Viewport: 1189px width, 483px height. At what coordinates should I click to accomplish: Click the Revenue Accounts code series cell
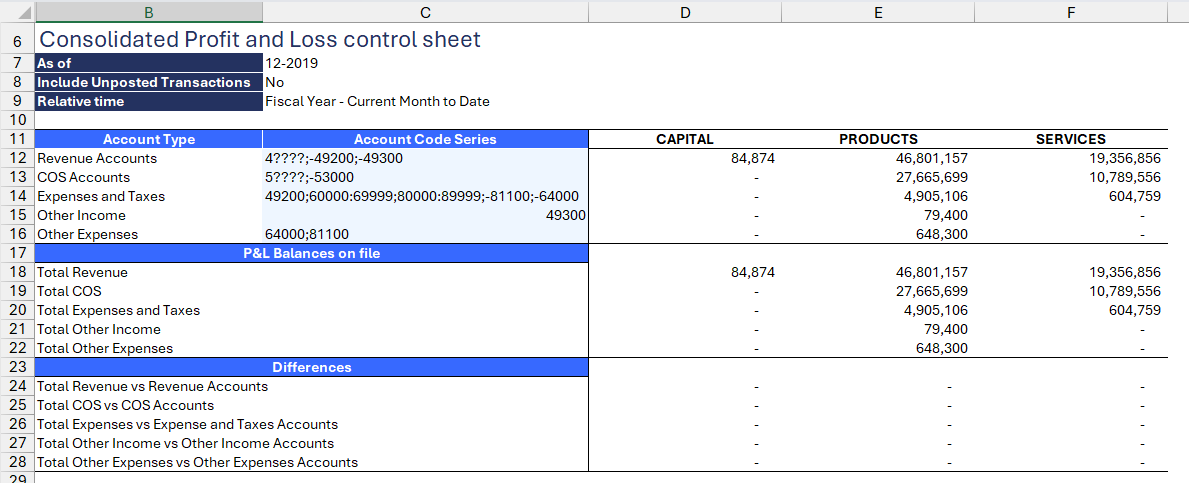point(425,158)
